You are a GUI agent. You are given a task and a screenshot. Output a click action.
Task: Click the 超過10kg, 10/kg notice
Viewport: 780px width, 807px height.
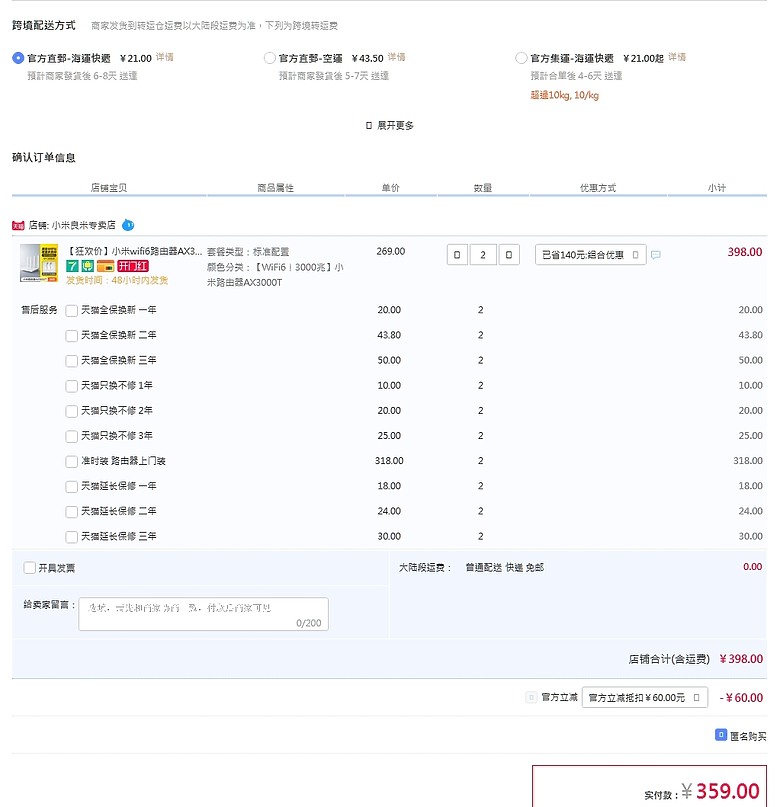[564, 95]
